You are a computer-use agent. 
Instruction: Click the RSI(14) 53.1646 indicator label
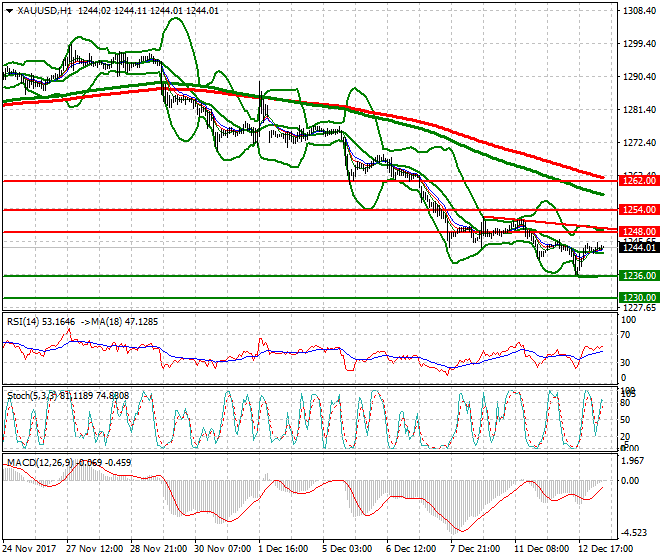coord(41,322)
